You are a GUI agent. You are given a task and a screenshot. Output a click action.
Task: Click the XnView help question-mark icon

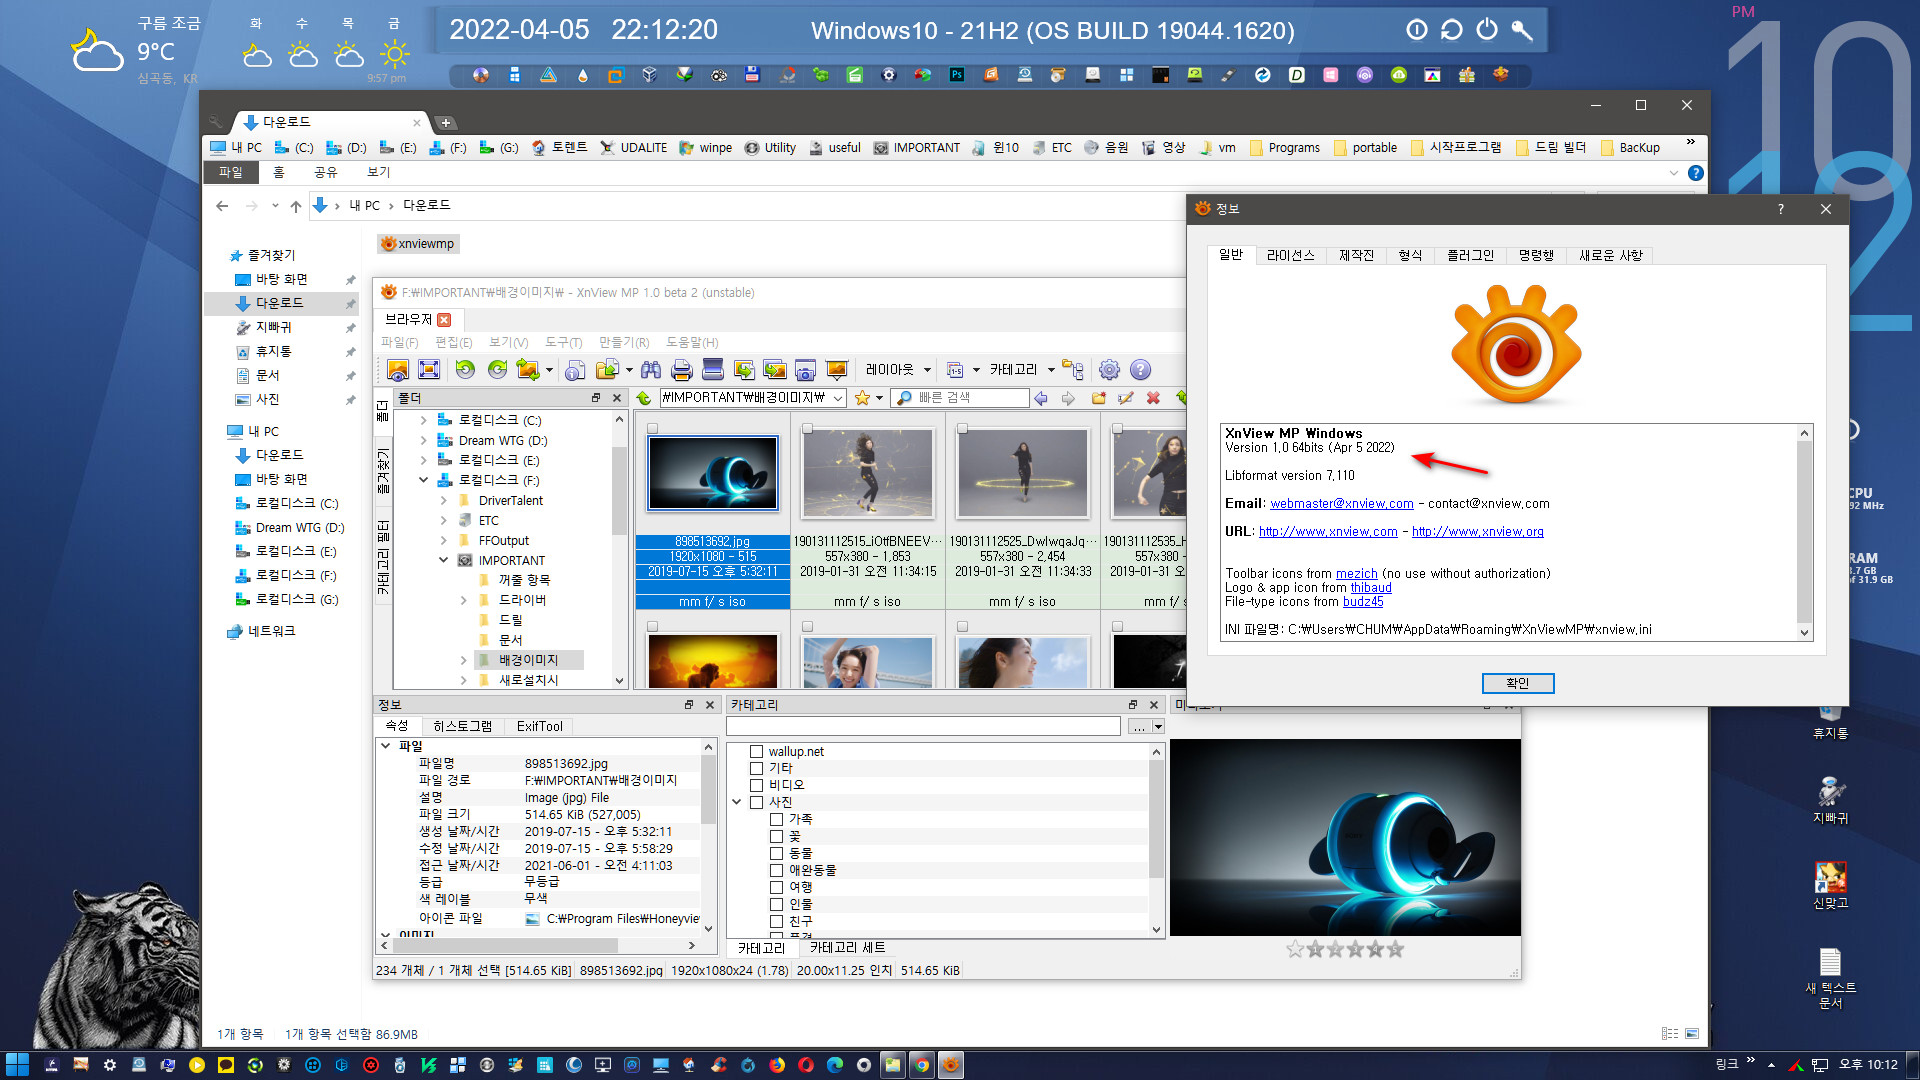[x=1140, y=370]
